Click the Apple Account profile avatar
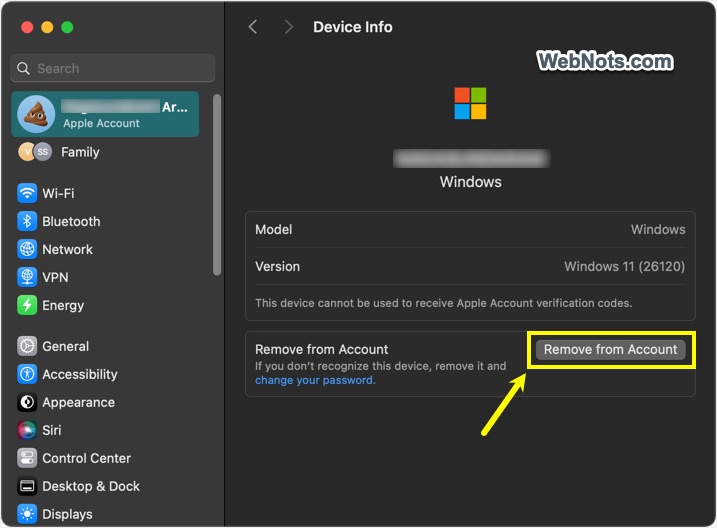Viewport: 717px width, 528px height. tap(36, 114)
